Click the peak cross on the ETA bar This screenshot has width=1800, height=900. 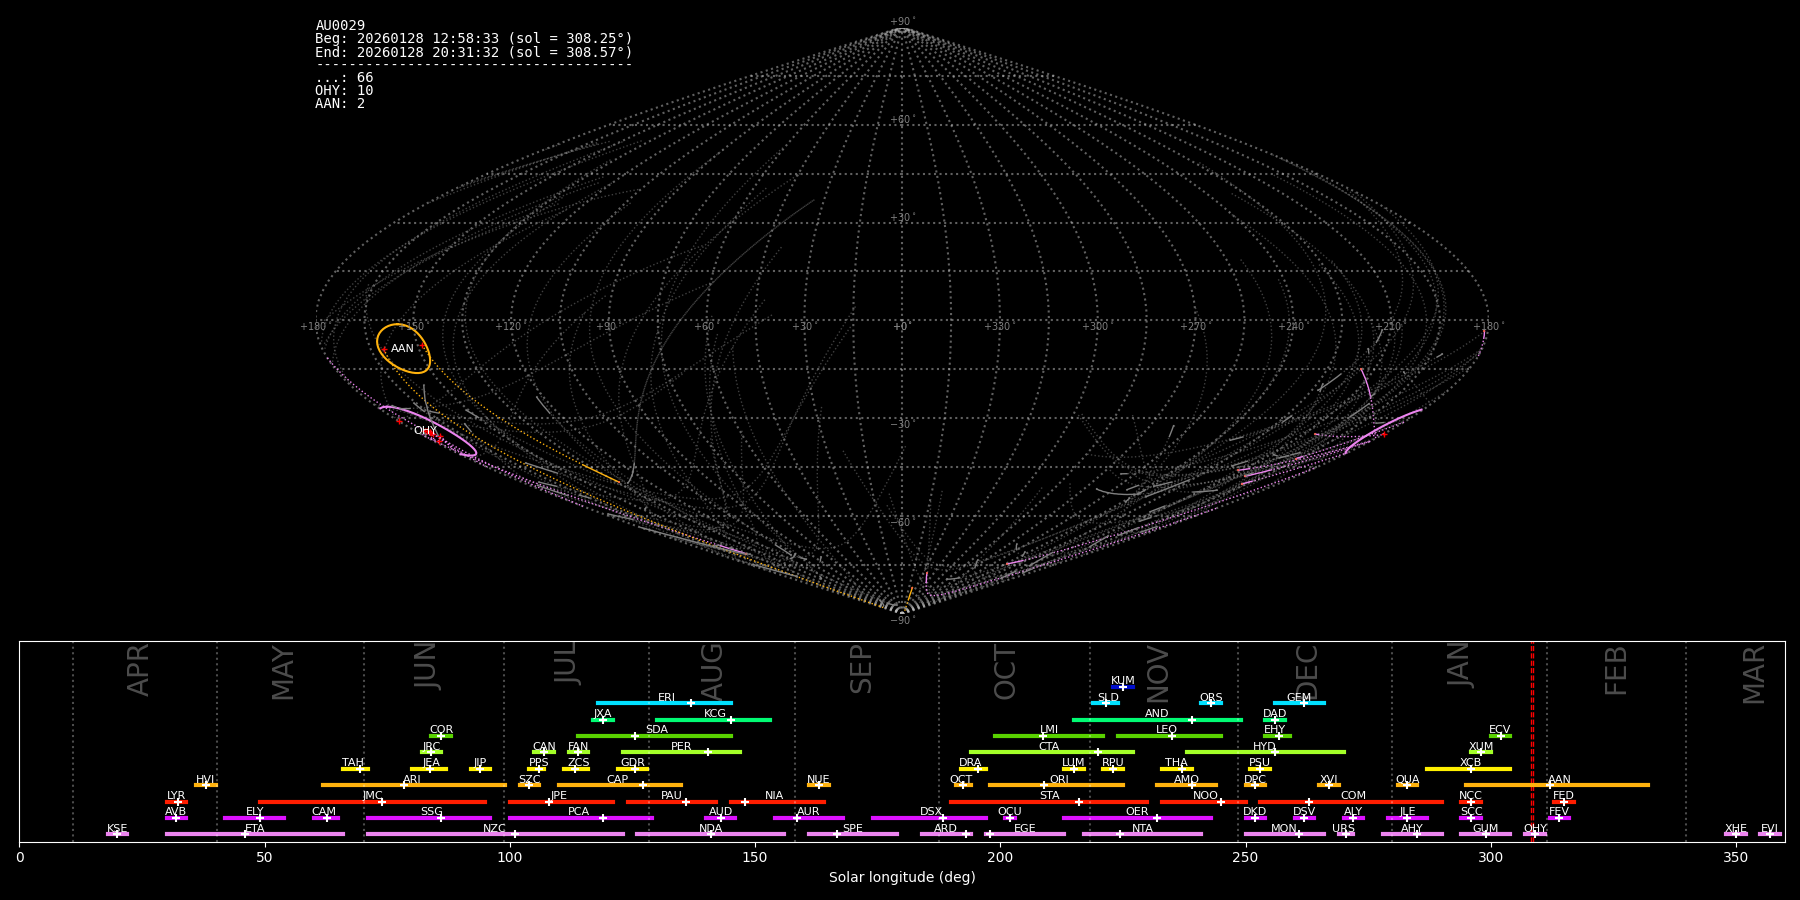(x=244, y=834)
